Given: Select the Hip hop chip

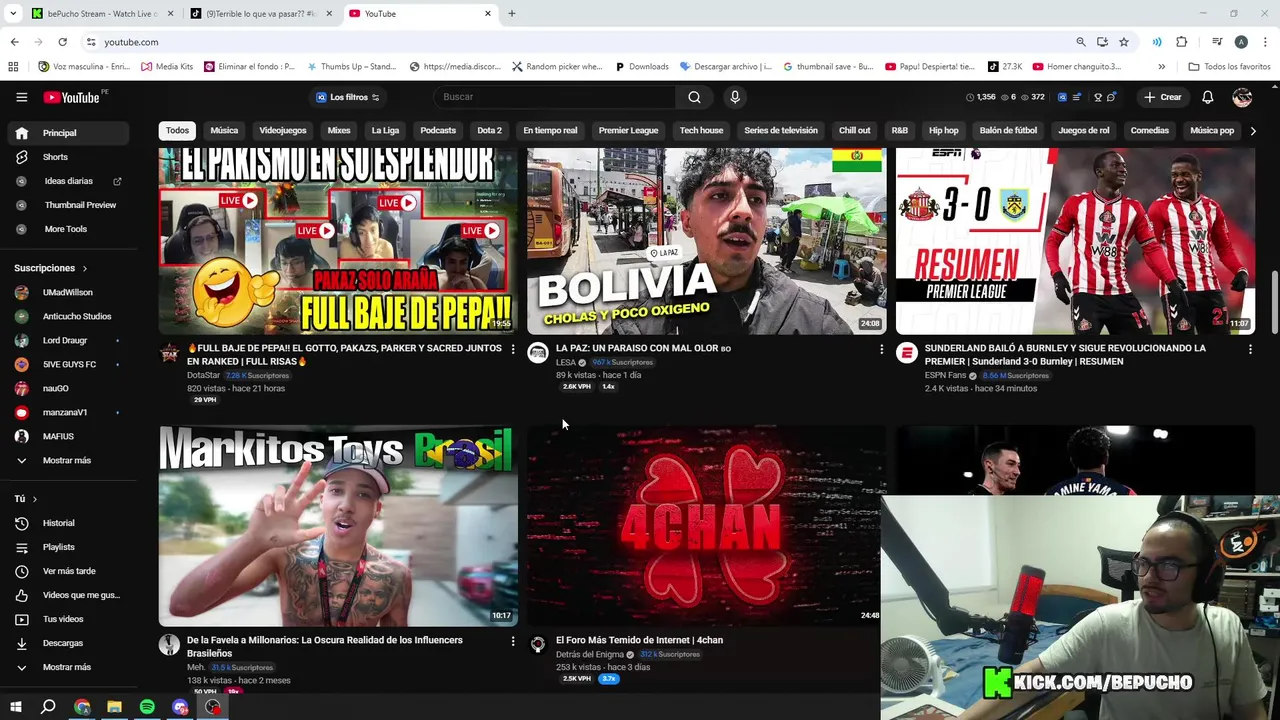Looking at the screenshot, I should [943, 130].
